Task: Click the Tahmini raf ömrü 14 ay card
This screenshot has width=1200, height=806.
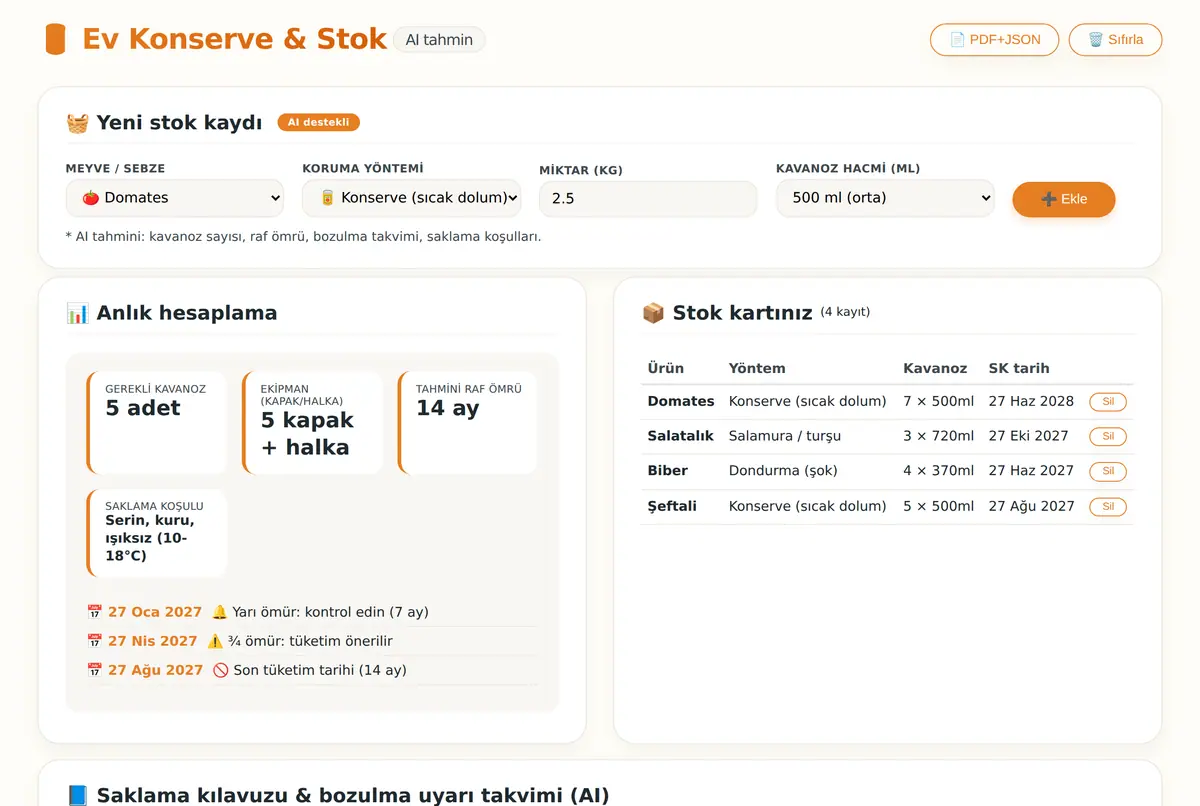Action: point(467,423)
